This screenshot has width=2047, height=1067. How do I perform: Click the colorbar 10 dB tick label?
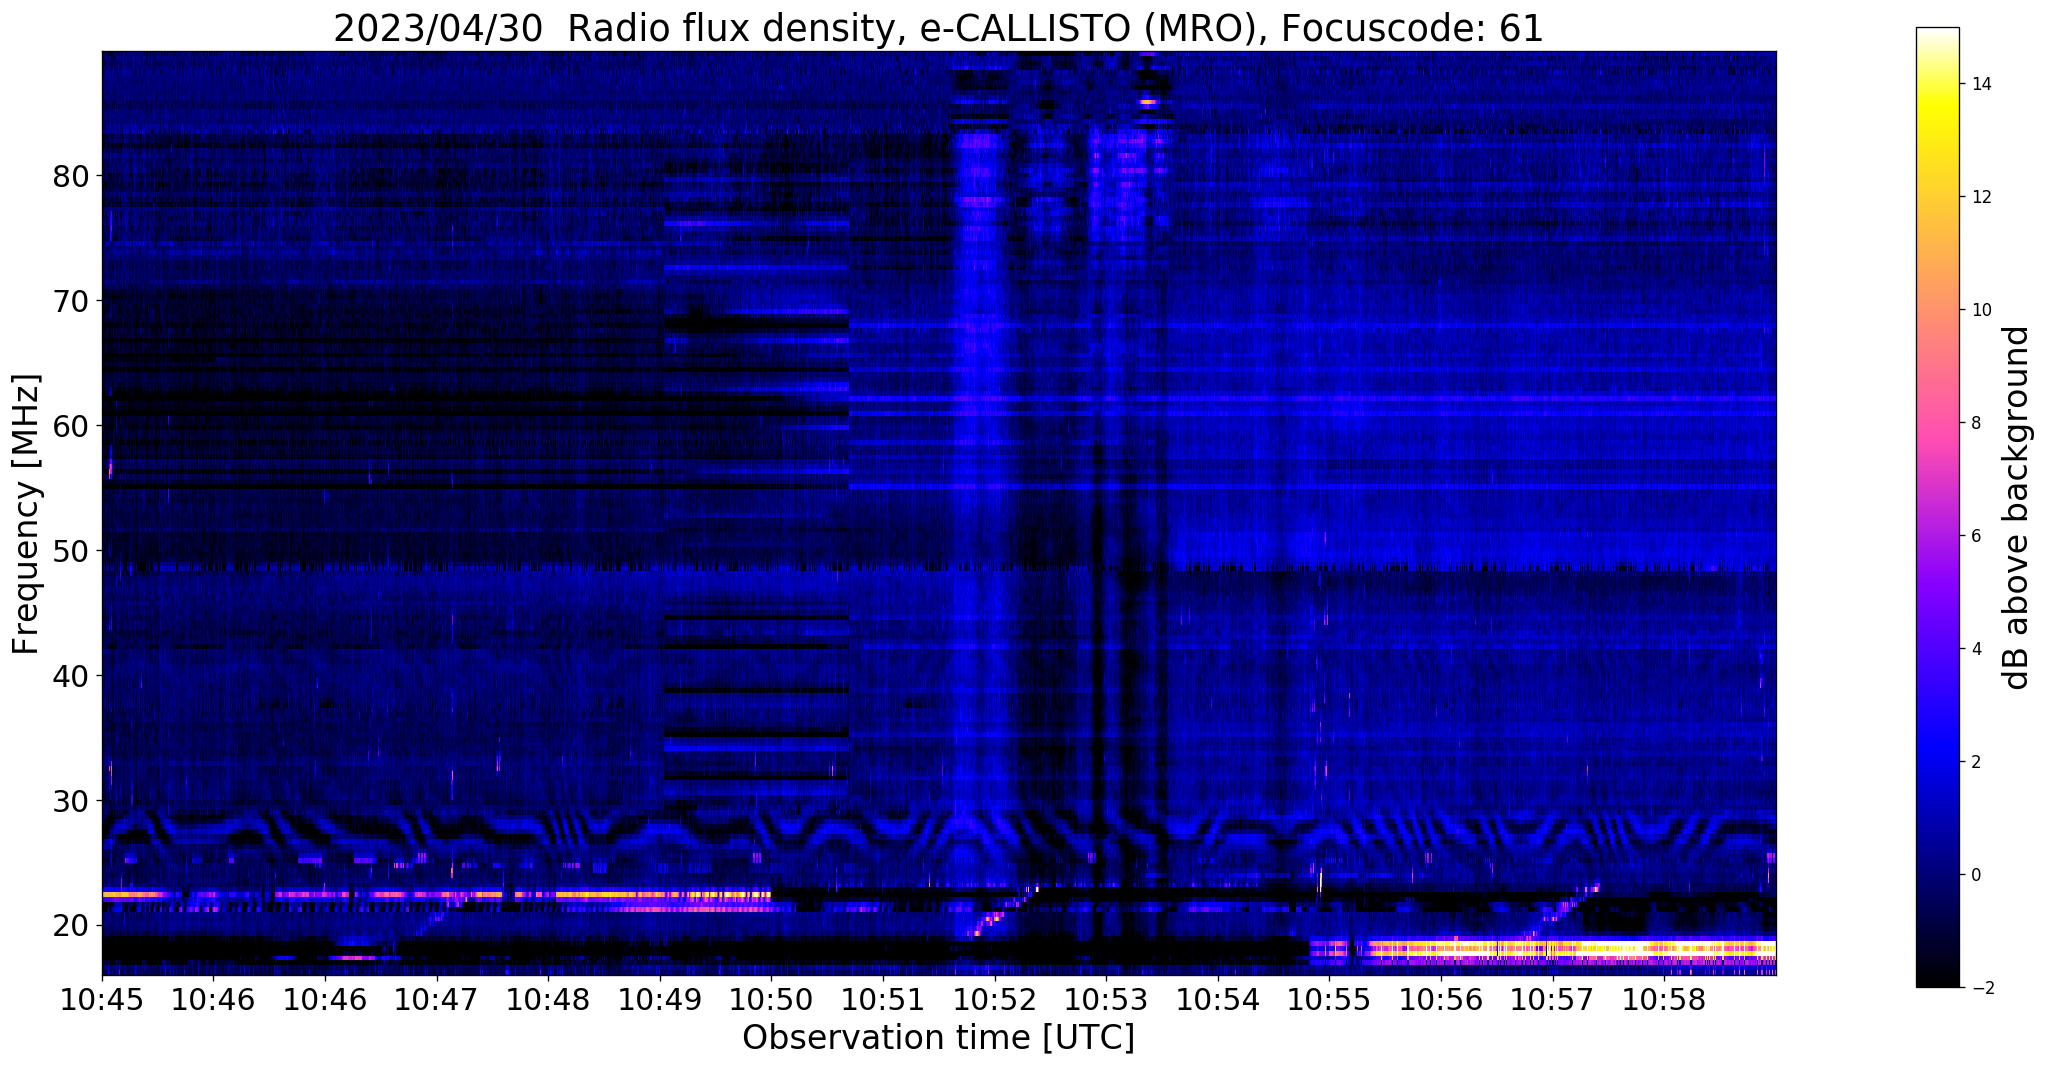pos(1980,310)
